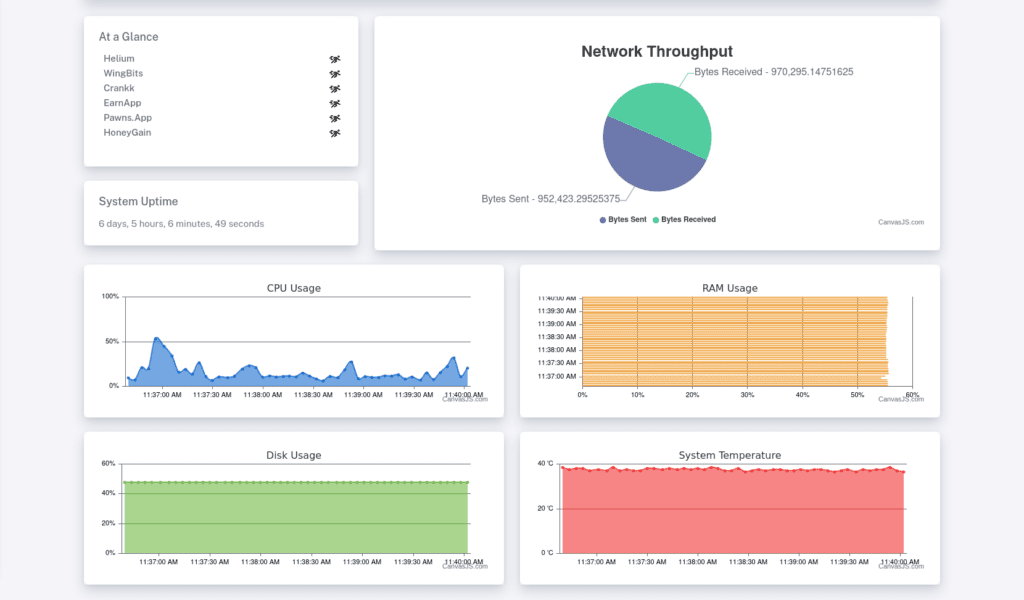
Task: Click the Crankk status icon
Action: click(x=333, y=88)
